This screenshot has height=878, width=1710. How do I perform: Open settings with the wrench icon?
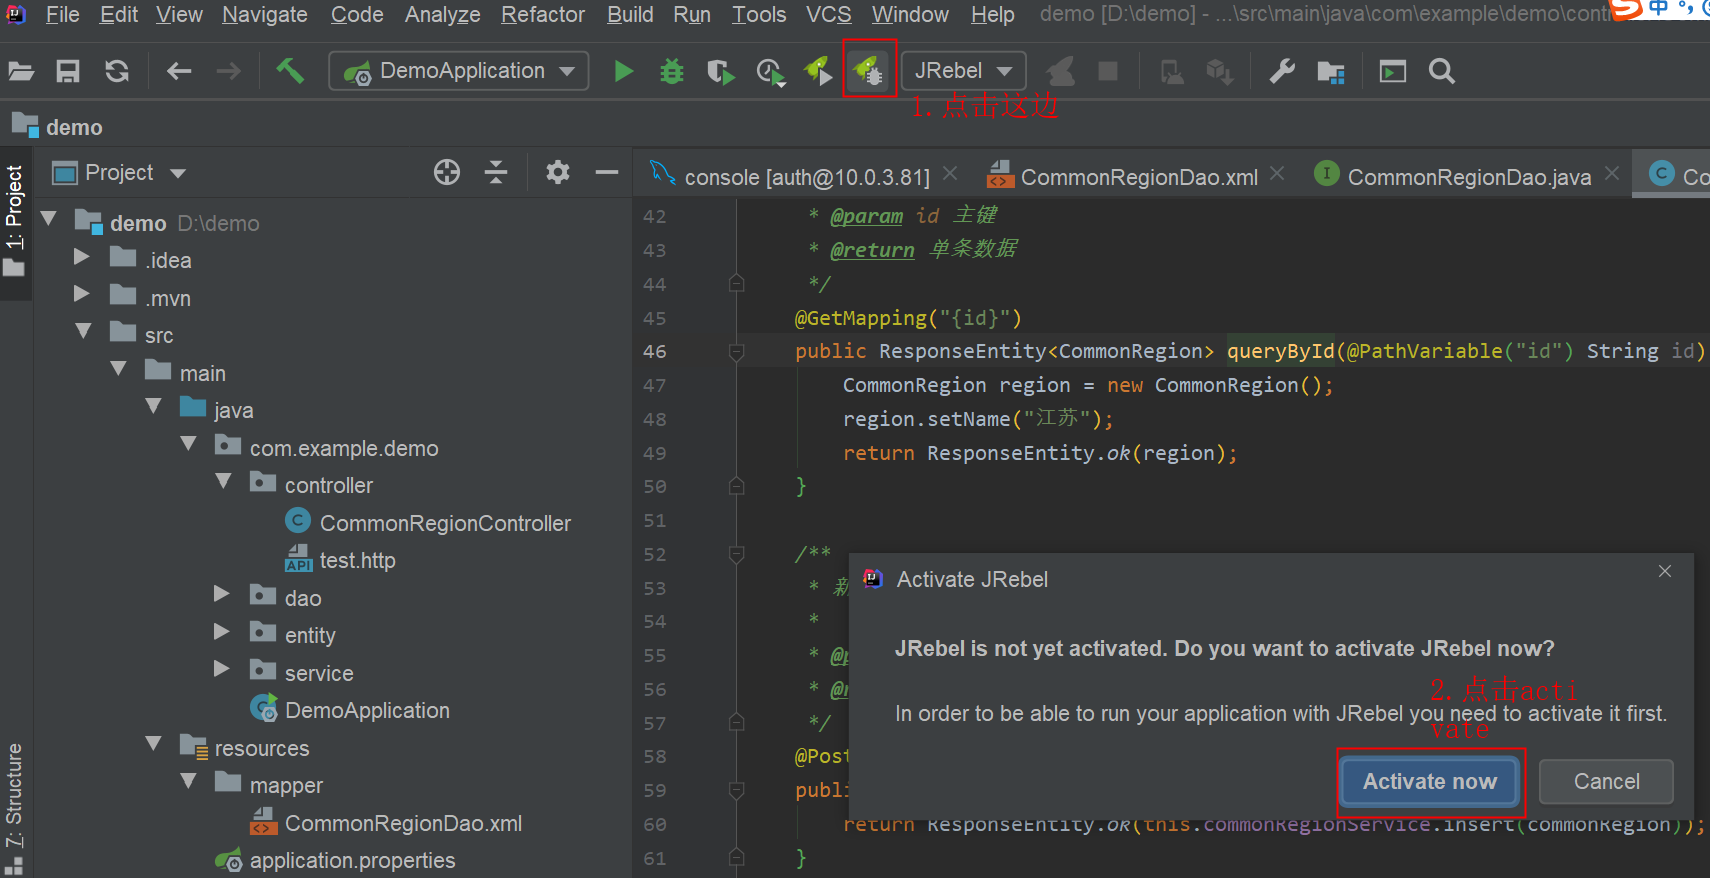point(1282,71)
